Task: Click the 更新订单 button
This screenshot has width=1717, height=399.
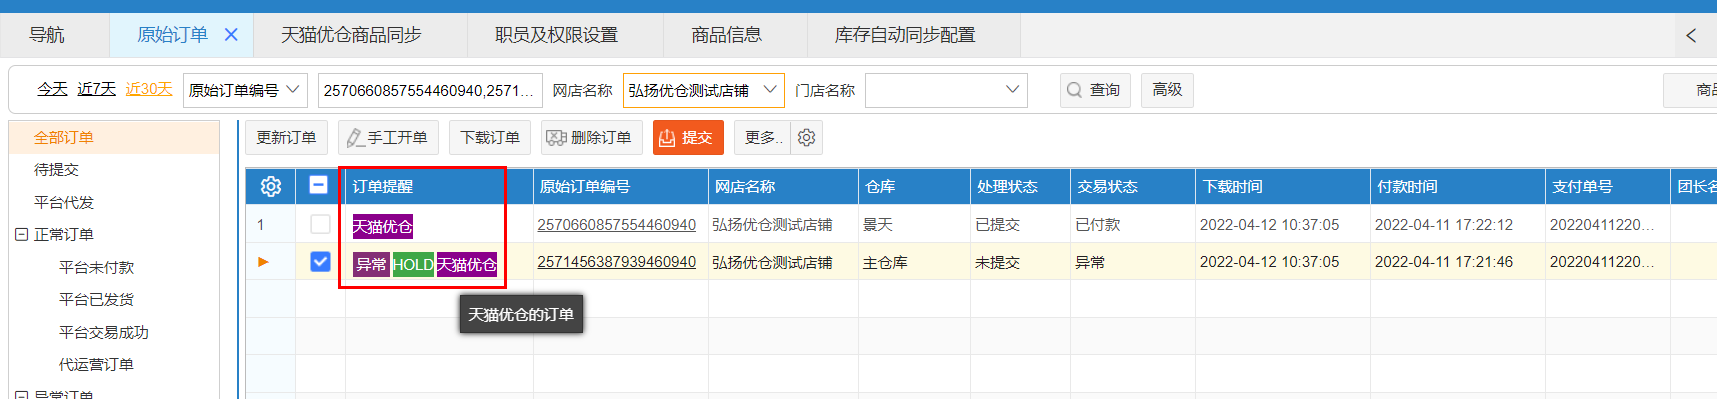Action: [x=286, y=137]
